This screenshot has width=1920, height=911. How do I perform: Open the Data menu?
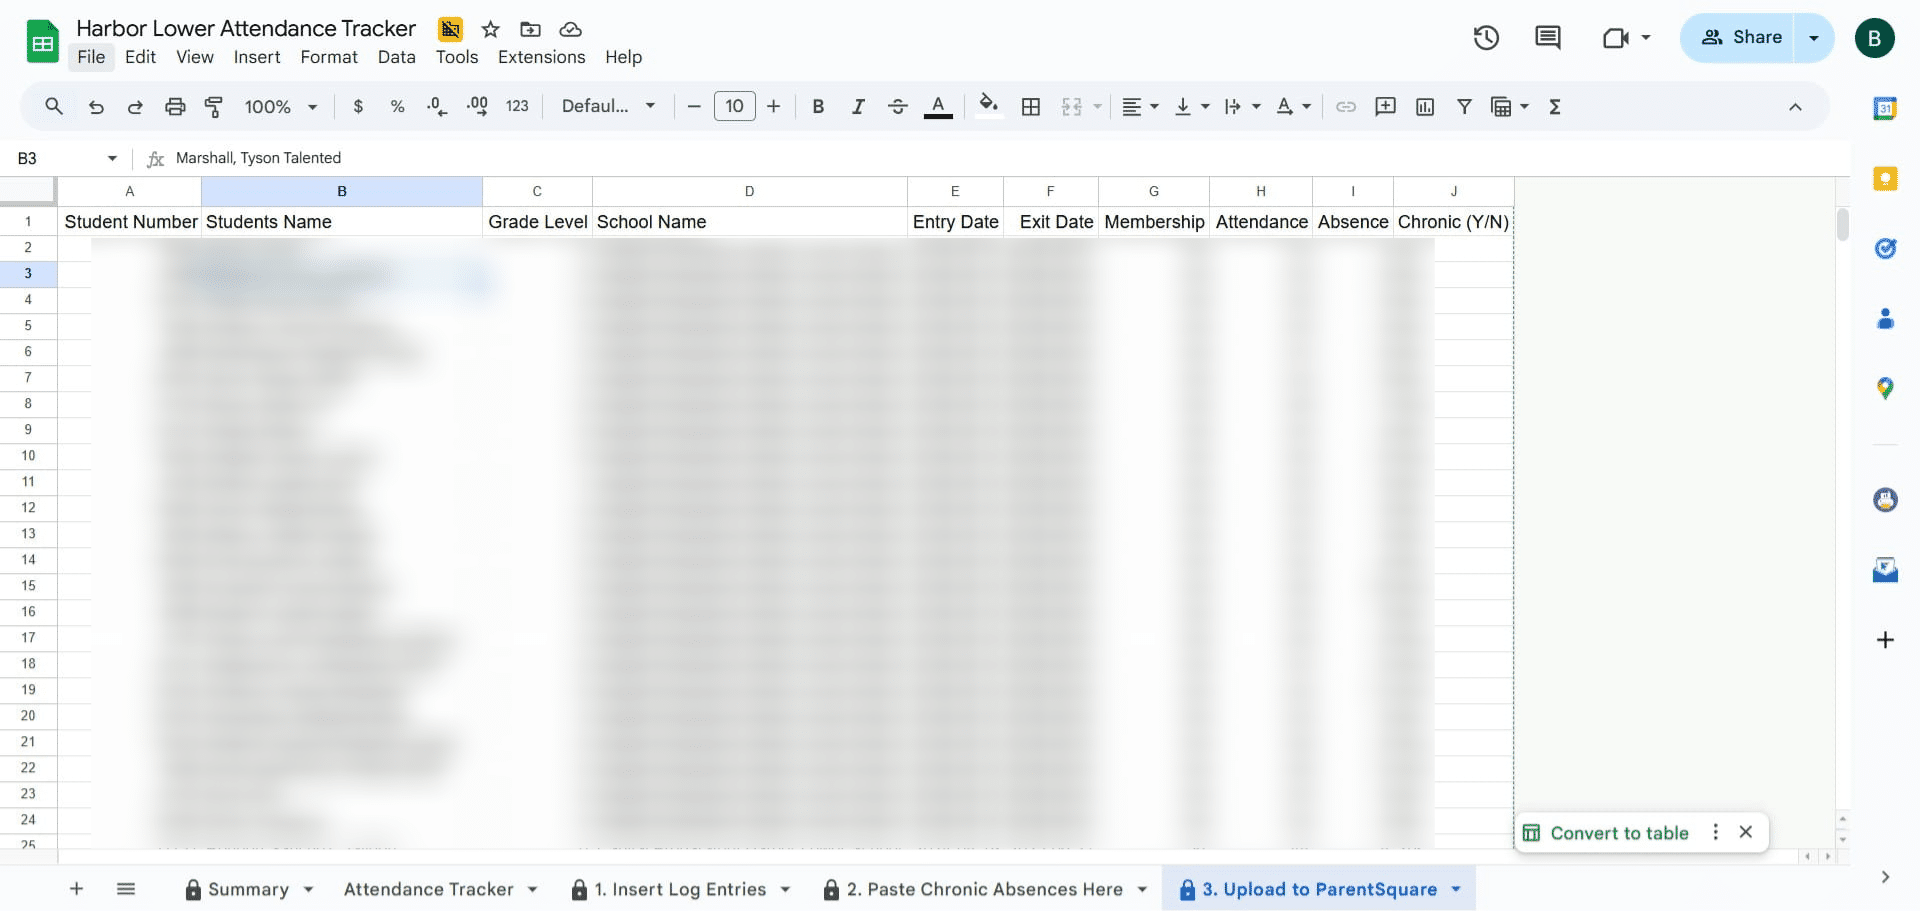point(396,57)
